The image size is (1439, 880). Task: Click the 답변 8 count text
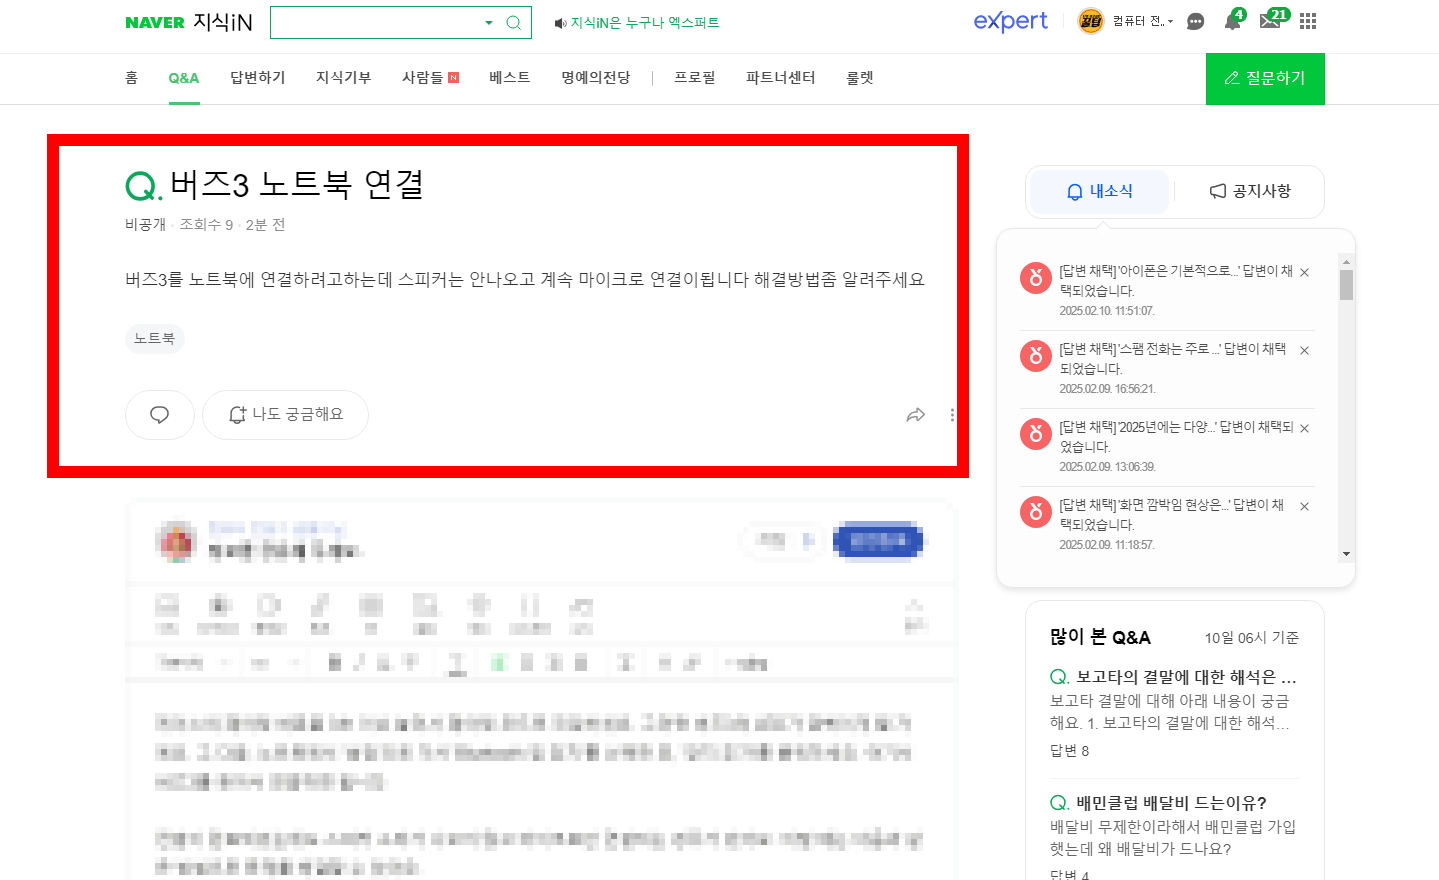click(x=1069, y=751)
